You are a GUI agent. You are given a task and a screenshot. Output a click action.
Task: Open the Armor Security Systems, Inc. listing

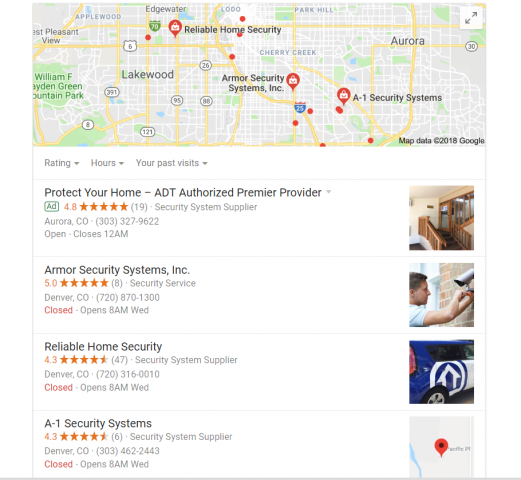pos(117,270)
